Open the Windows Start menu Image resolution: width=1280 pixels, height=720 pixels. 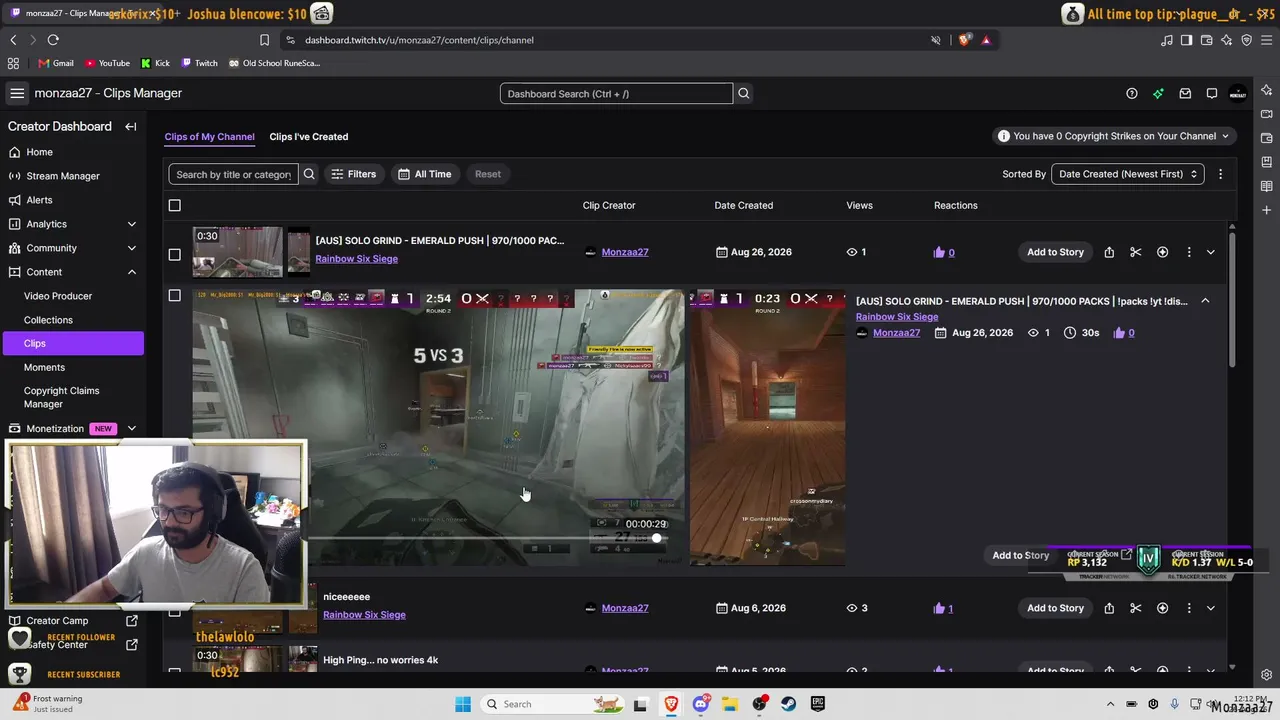coord(463,704)
